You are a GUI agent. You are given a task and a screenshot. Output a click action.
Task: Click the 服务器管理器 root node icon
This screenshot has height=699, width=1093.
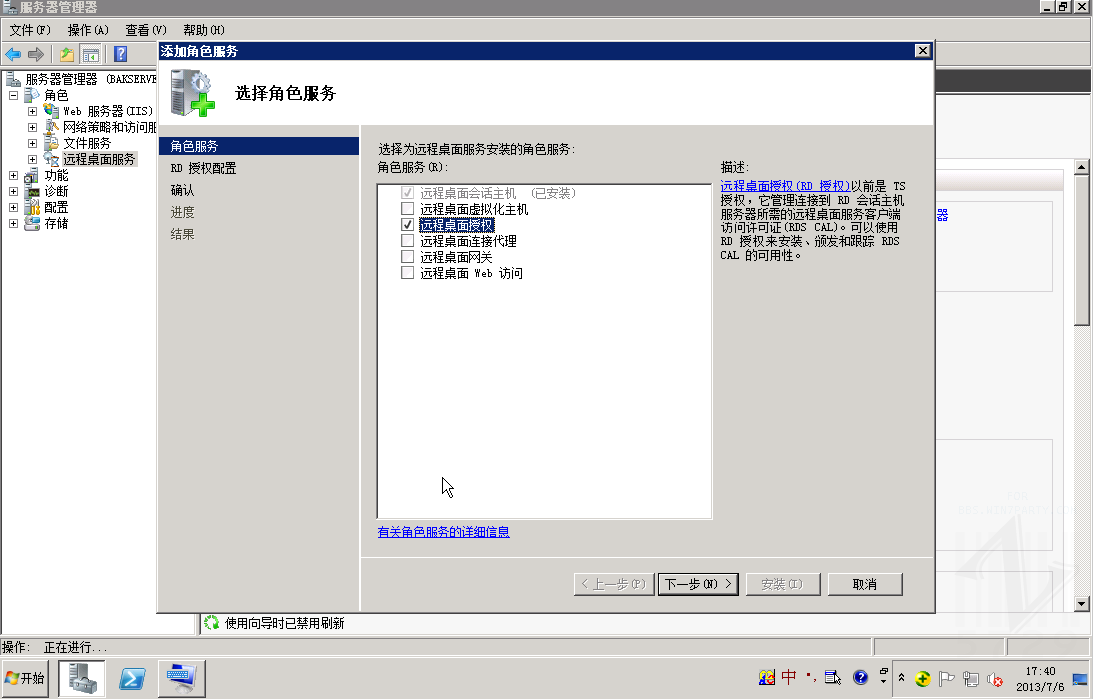point(13,79)
